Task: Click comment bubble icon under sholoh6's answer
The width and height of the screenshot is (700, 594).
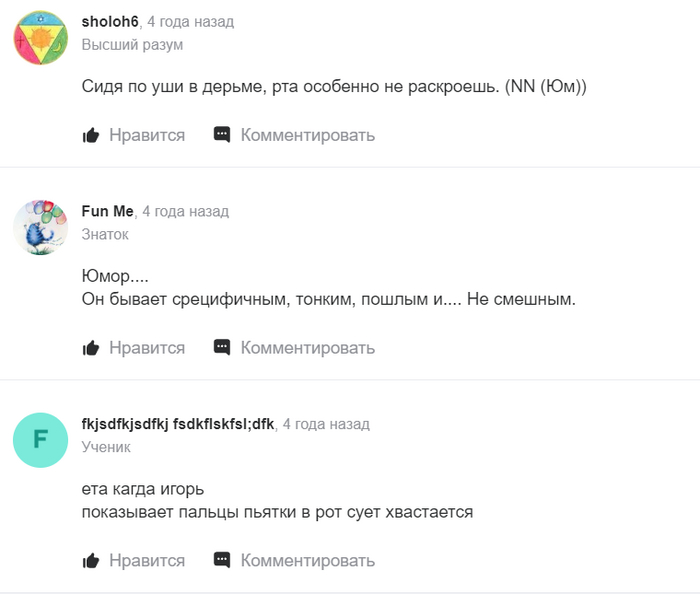Action: (x=222, y=135)
